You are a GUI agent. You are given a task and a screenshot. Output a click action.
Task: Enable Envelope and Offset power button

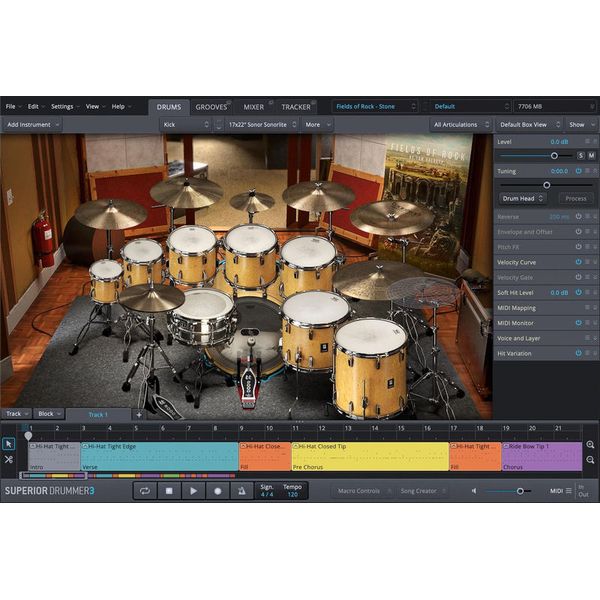pos(579,232)
